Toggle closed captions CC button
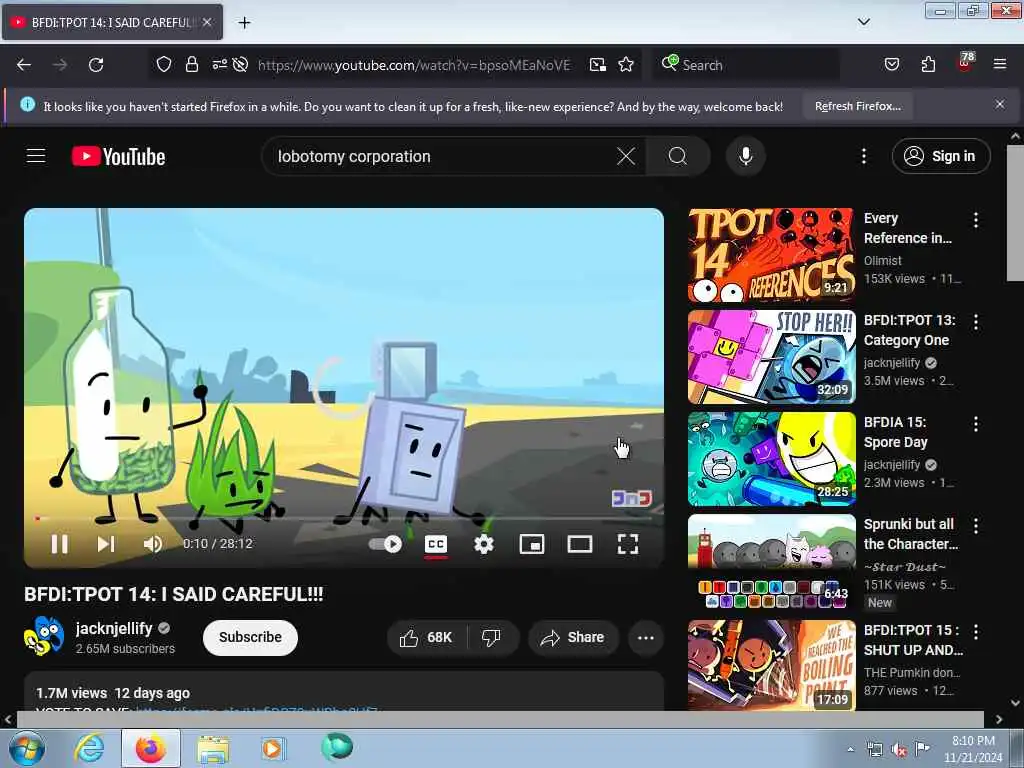 coord(436,544)
